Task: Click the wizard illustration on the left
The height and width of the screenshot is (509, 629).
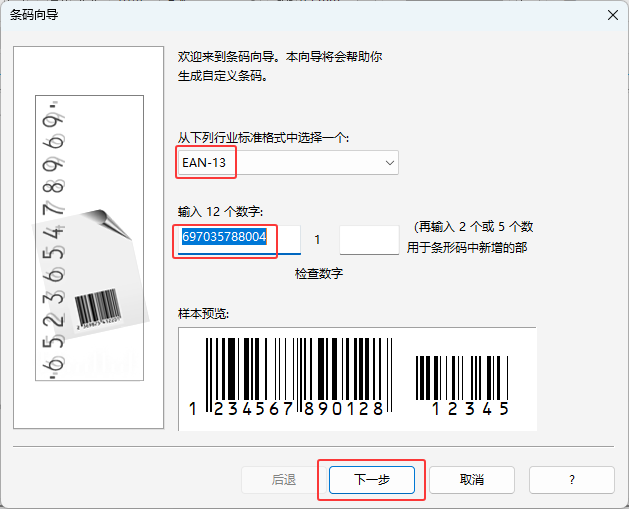Action: (89, 237)
